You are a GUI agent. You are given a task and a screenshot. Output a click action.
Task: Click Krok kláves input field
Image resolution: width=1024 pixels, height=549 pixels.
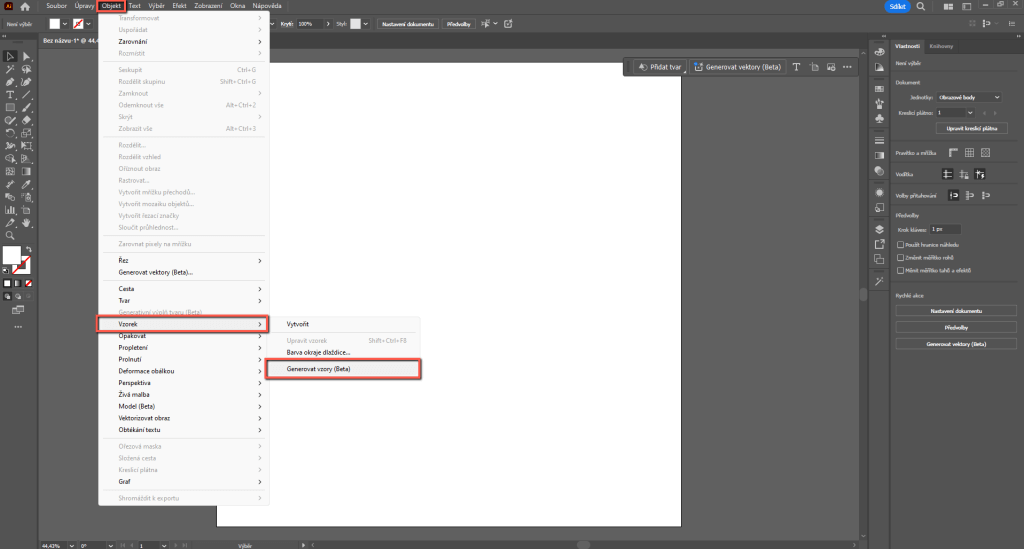(946, 230)
